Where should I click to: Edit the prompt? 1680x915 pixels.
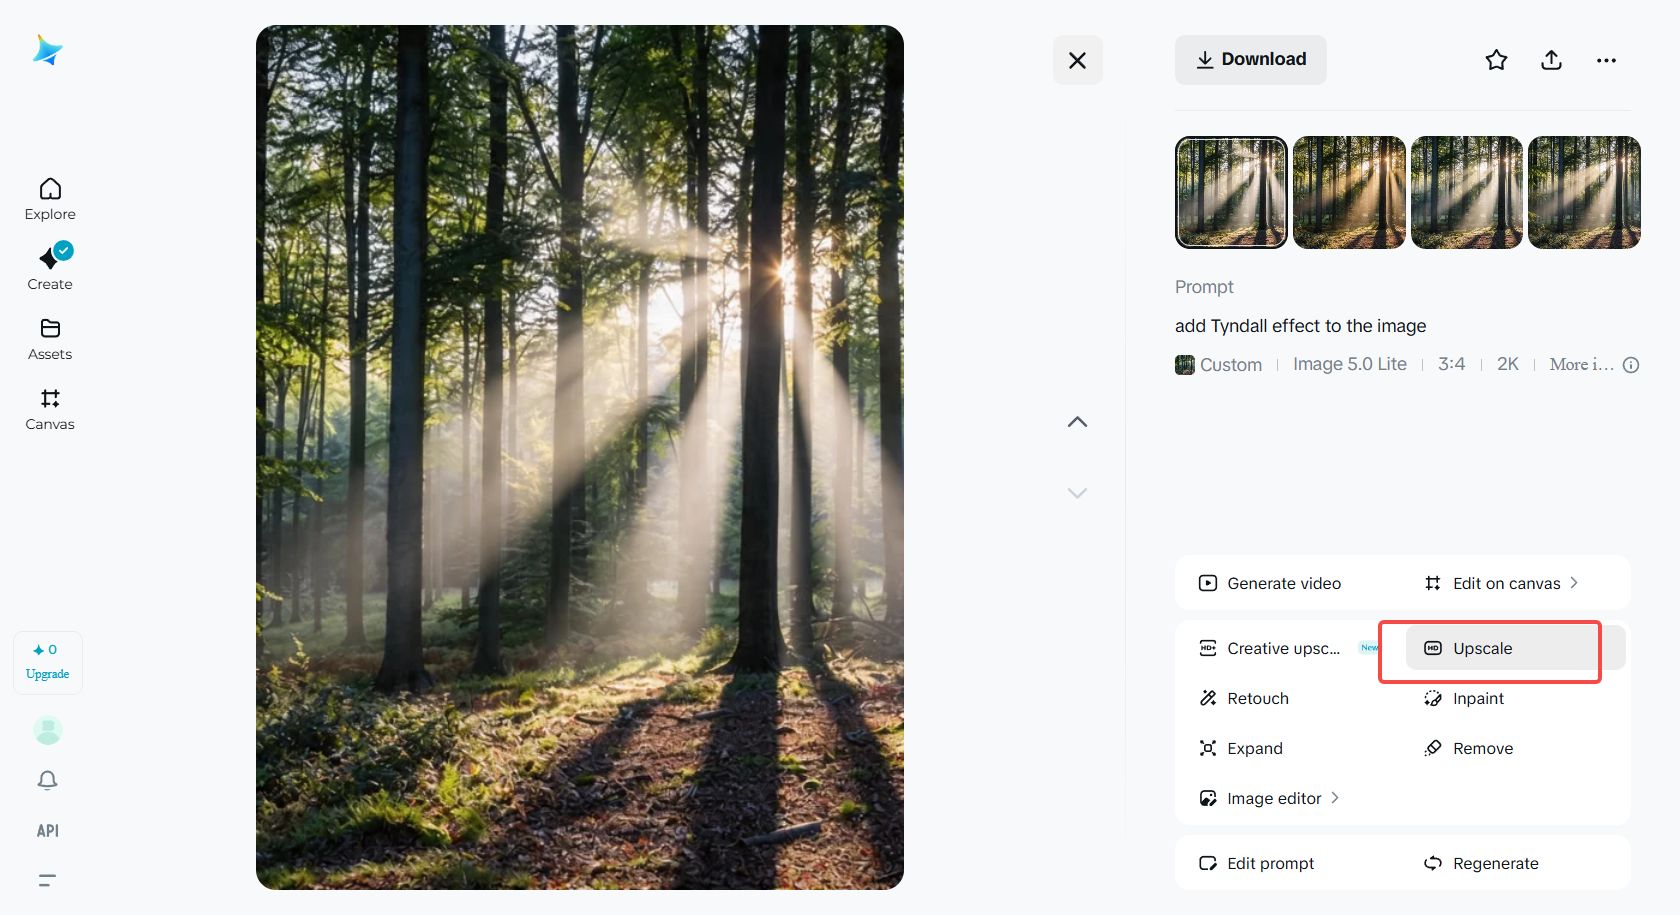click(x=1257, y=863)
